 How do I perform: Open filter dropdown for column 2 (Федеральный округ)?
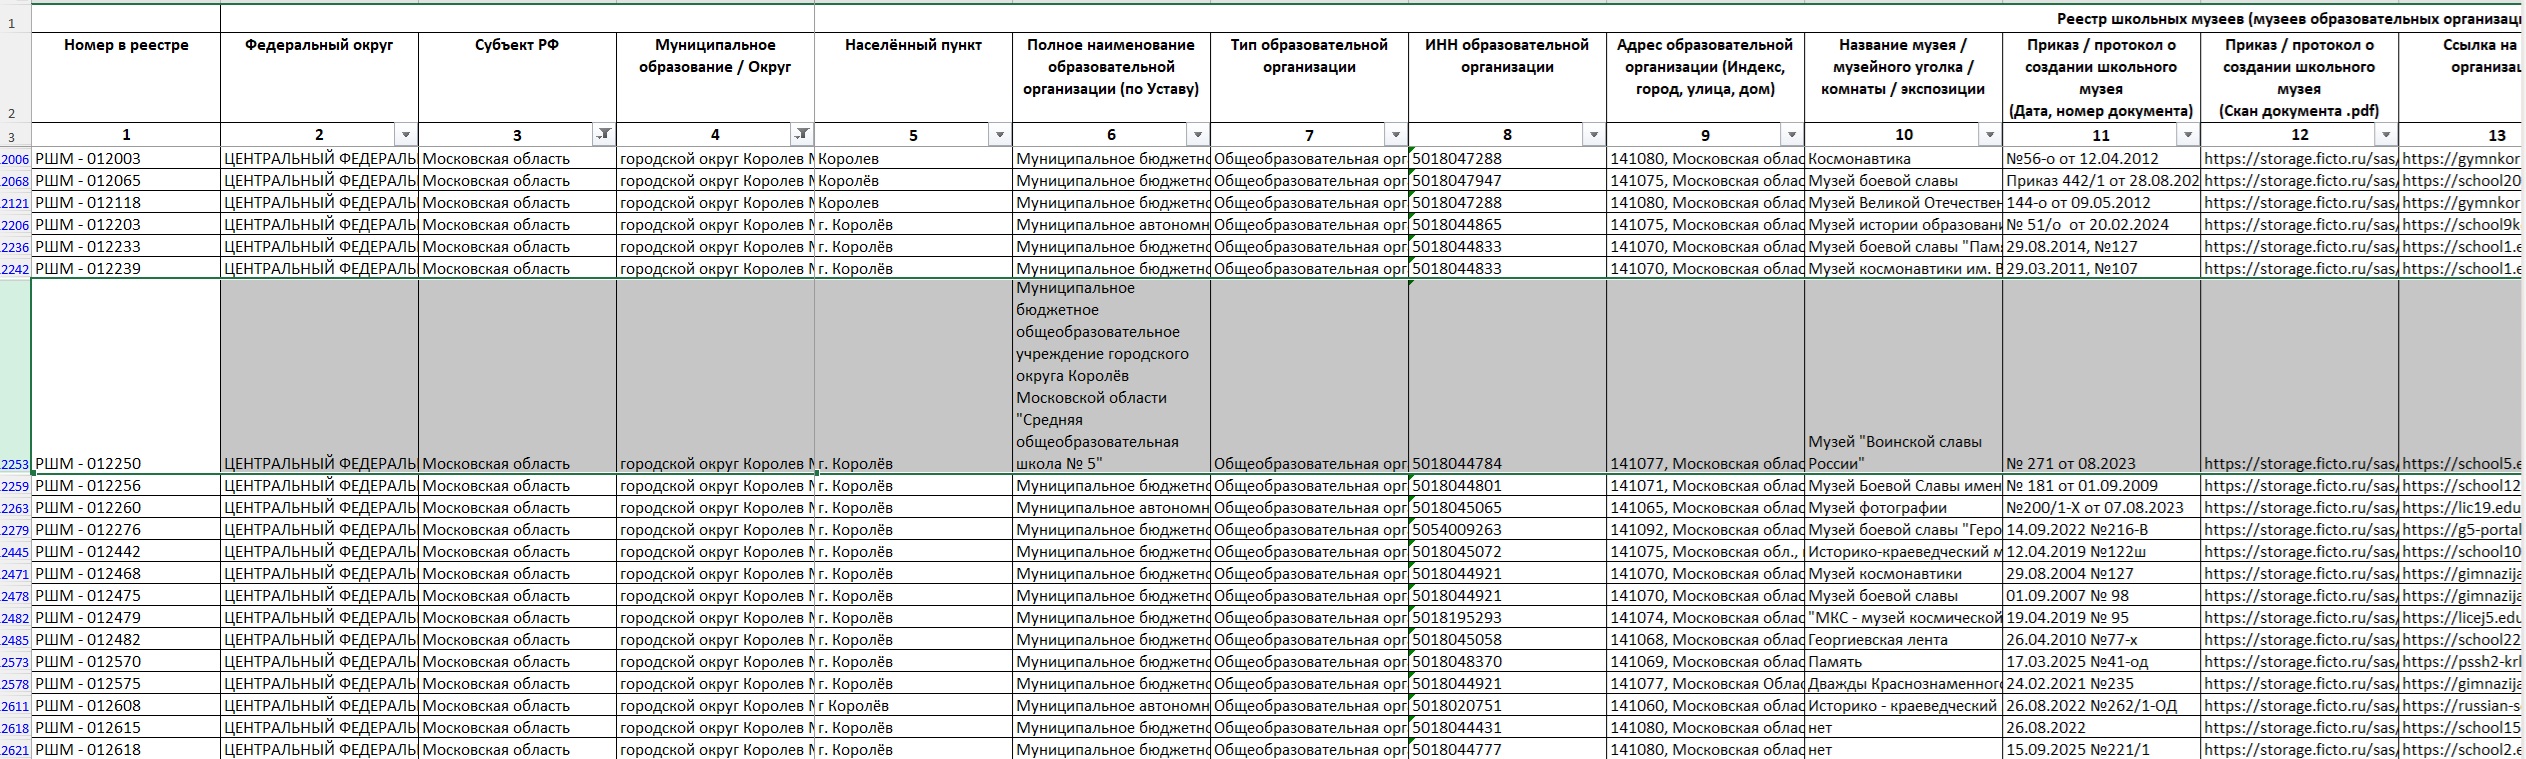tap(406, 134)
